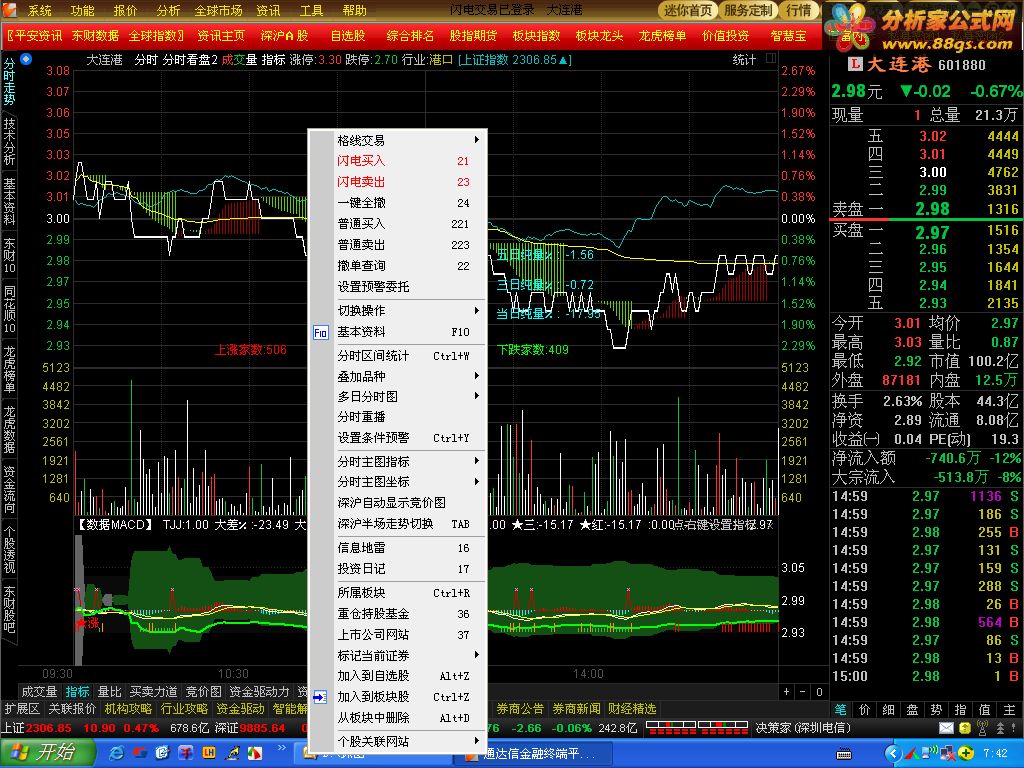This screenshot has width=1024, height=768.
Task: Click the double up-arrow icon in status bar
Action: (x=1000, y=728)
